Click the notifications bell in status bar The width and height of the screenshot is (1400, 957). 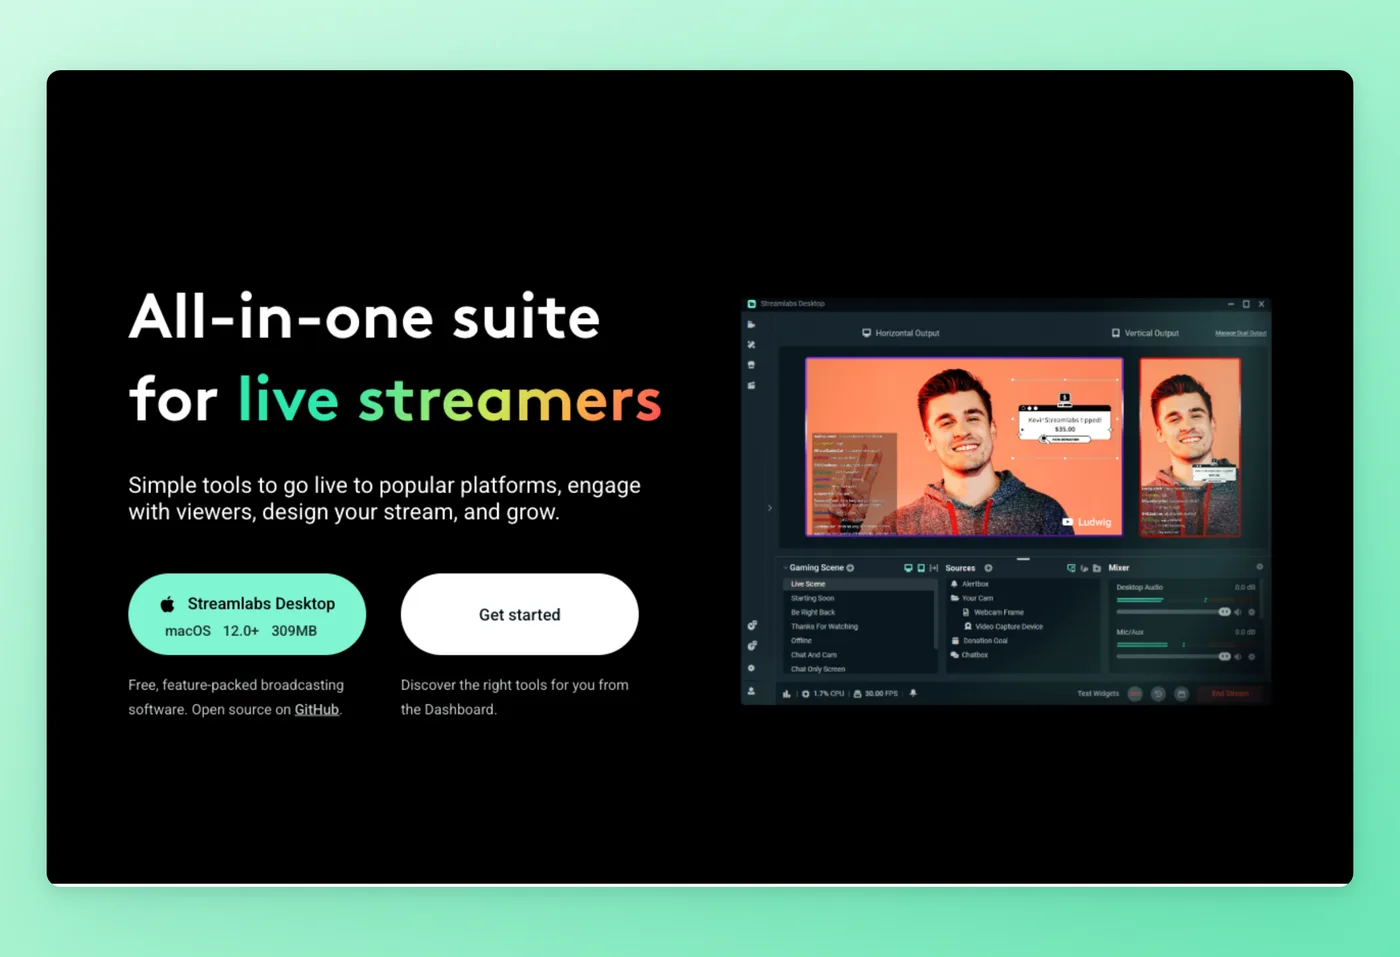pyautogui.click(x=913, y=693)
